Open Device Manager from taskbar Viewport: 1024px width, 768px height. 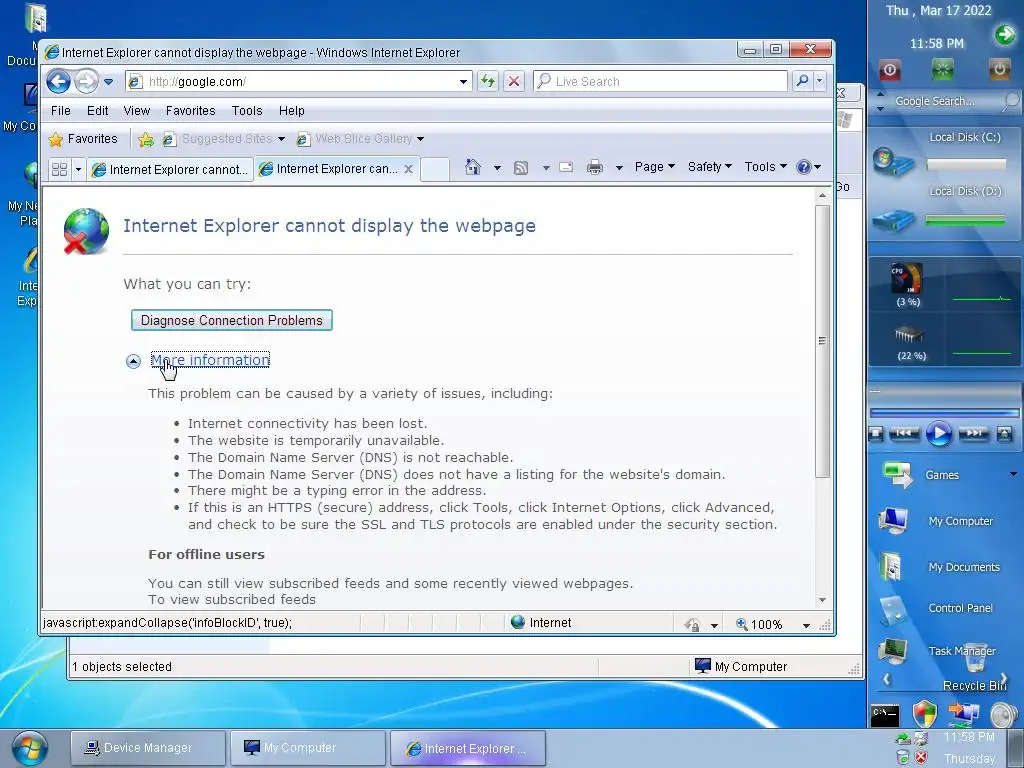(148, 748)
